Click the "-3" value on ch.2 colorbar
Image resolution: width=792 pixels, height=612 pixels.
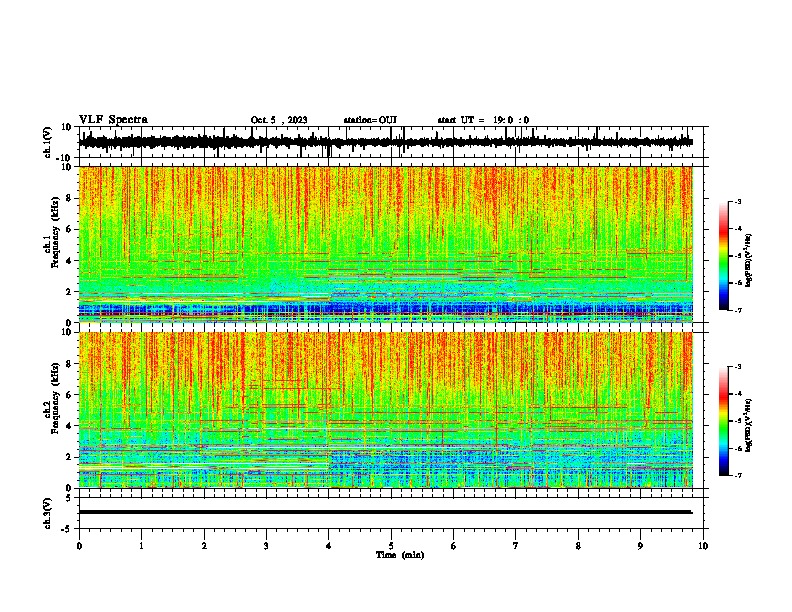click(x=738, y=367)
